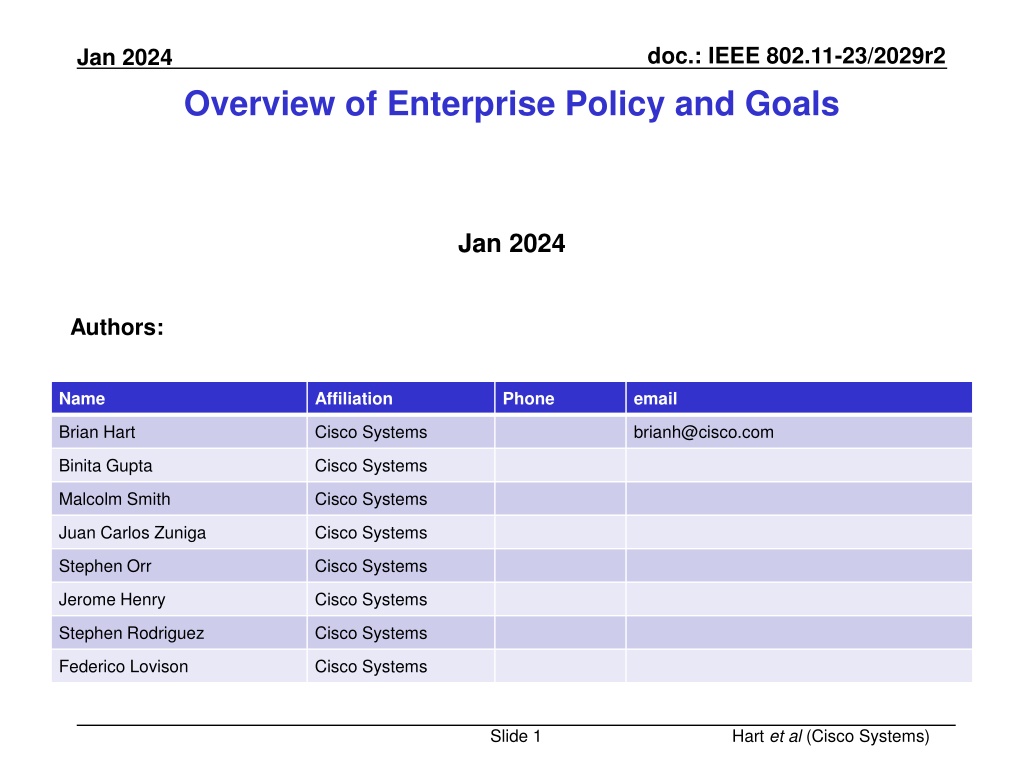Screen dimensions: 1024x768
Task: Select the Stephen Orr name cell
Action: [179, 566]
